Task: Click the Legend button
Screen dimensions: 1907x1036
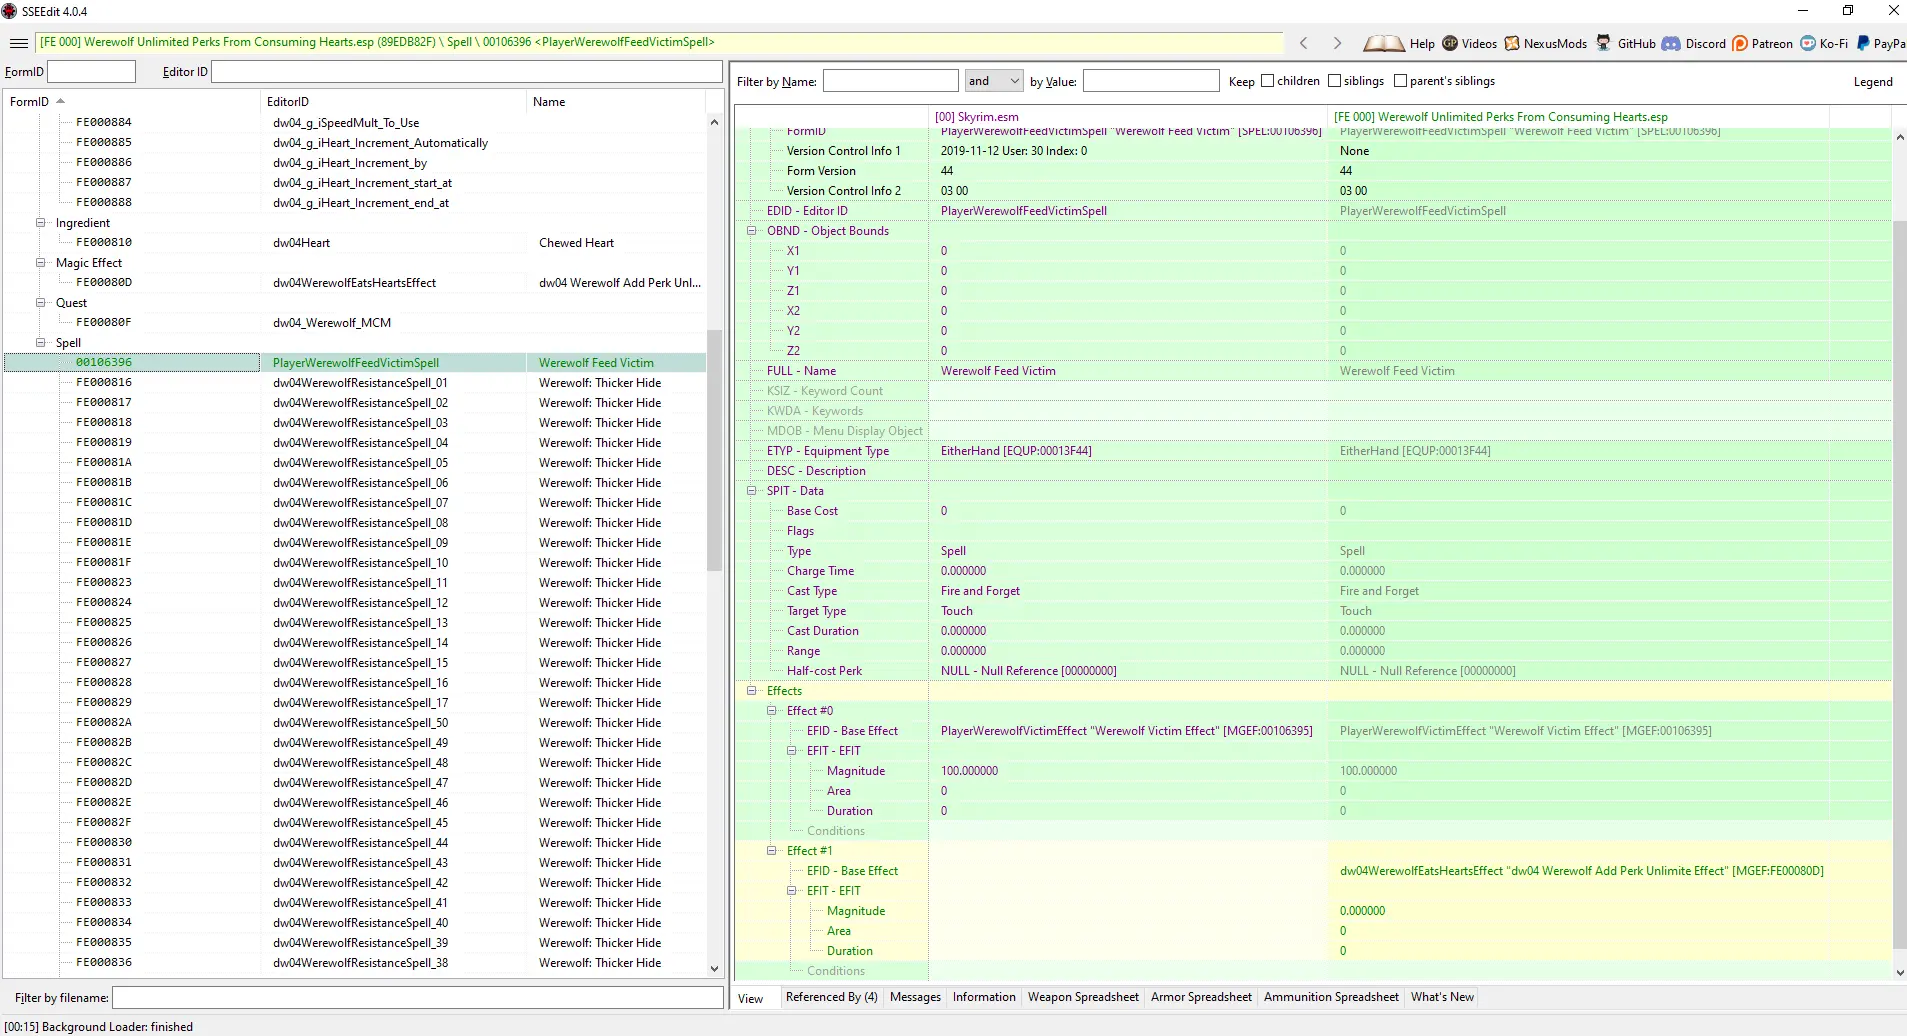Action: (1873, 82)
